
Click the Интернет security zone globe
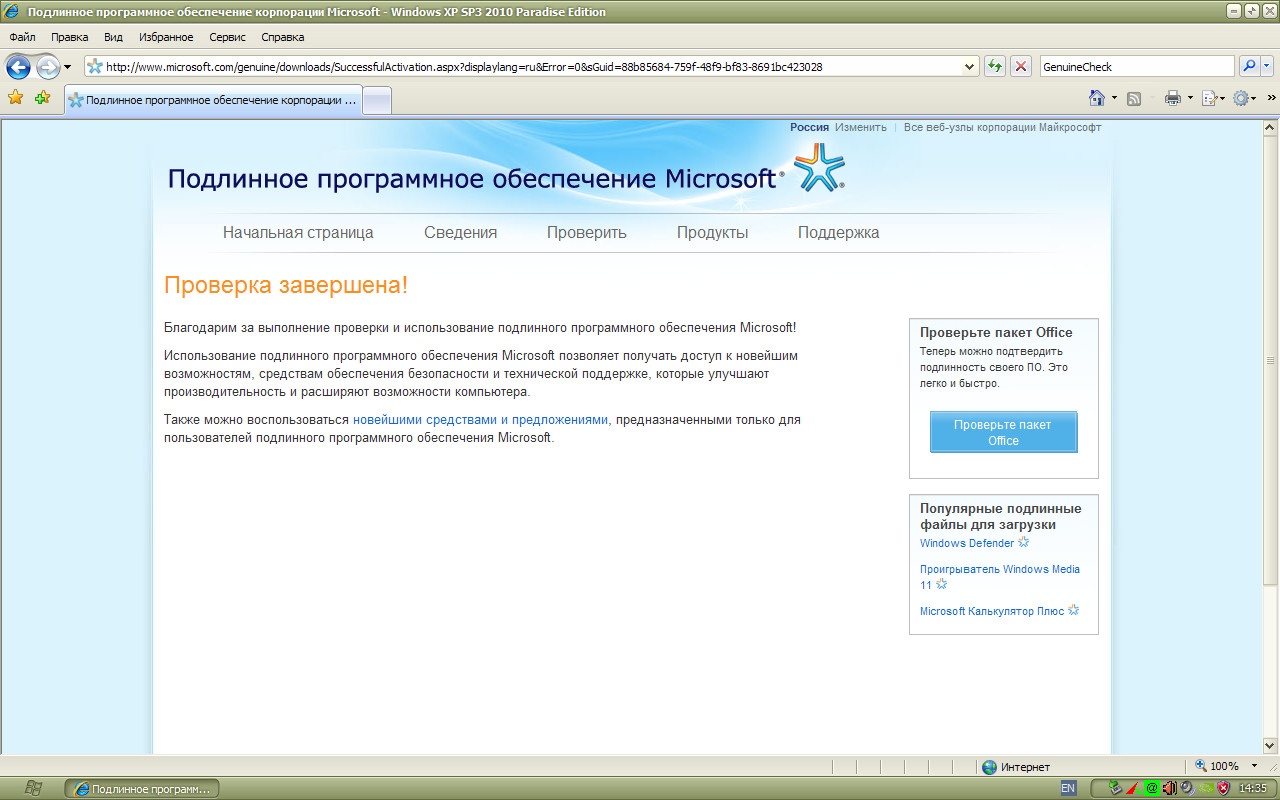click(x=989, y=767)
